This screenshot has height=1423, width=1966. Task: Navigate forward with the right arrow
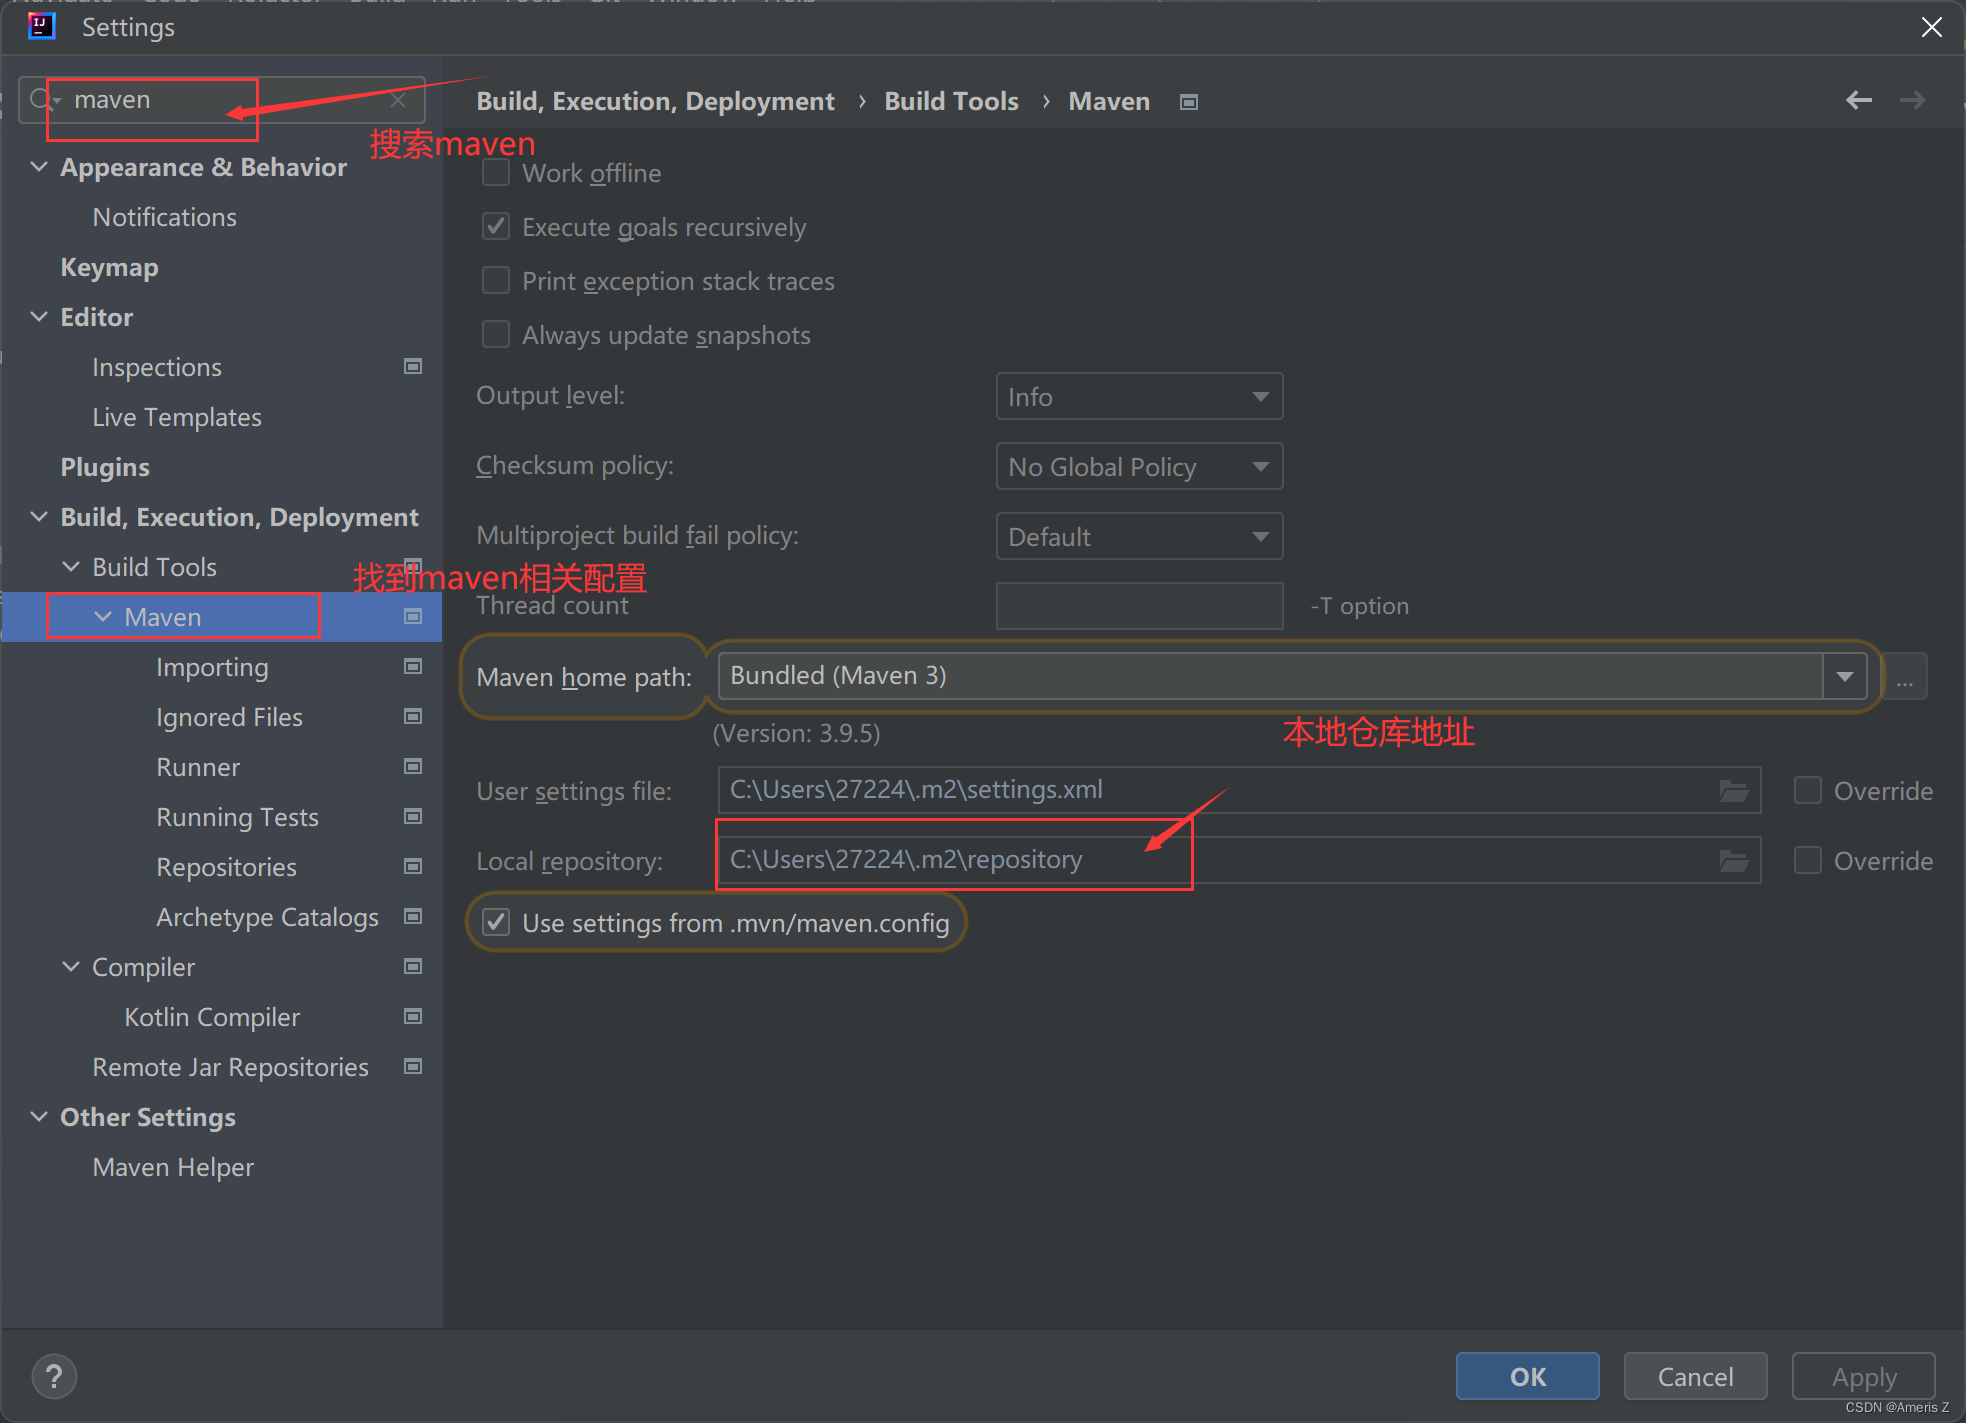click(x=1912, y=100)
